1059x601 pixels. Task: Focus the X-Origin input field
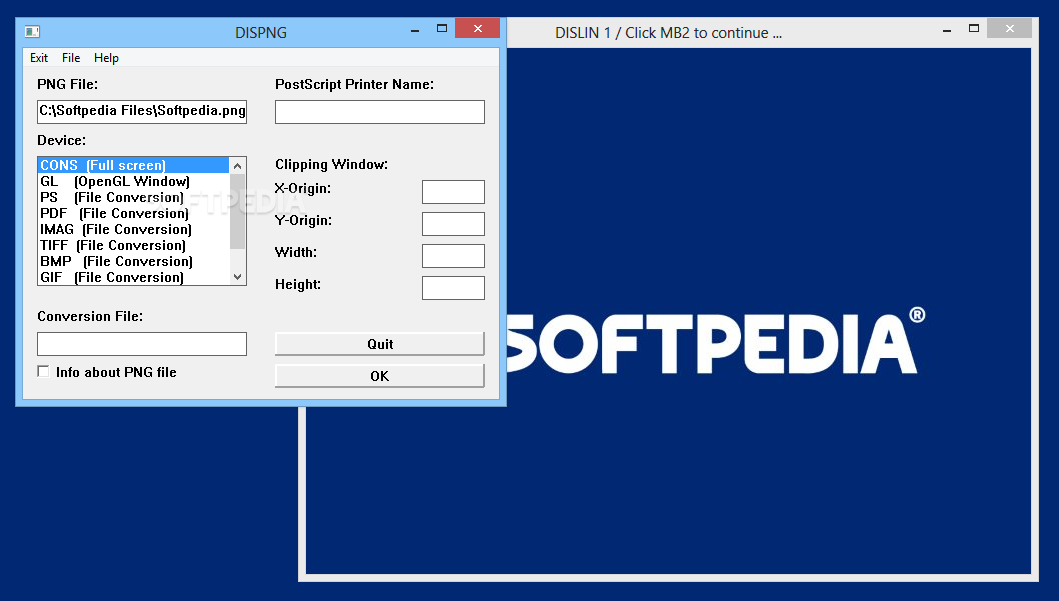453,192
